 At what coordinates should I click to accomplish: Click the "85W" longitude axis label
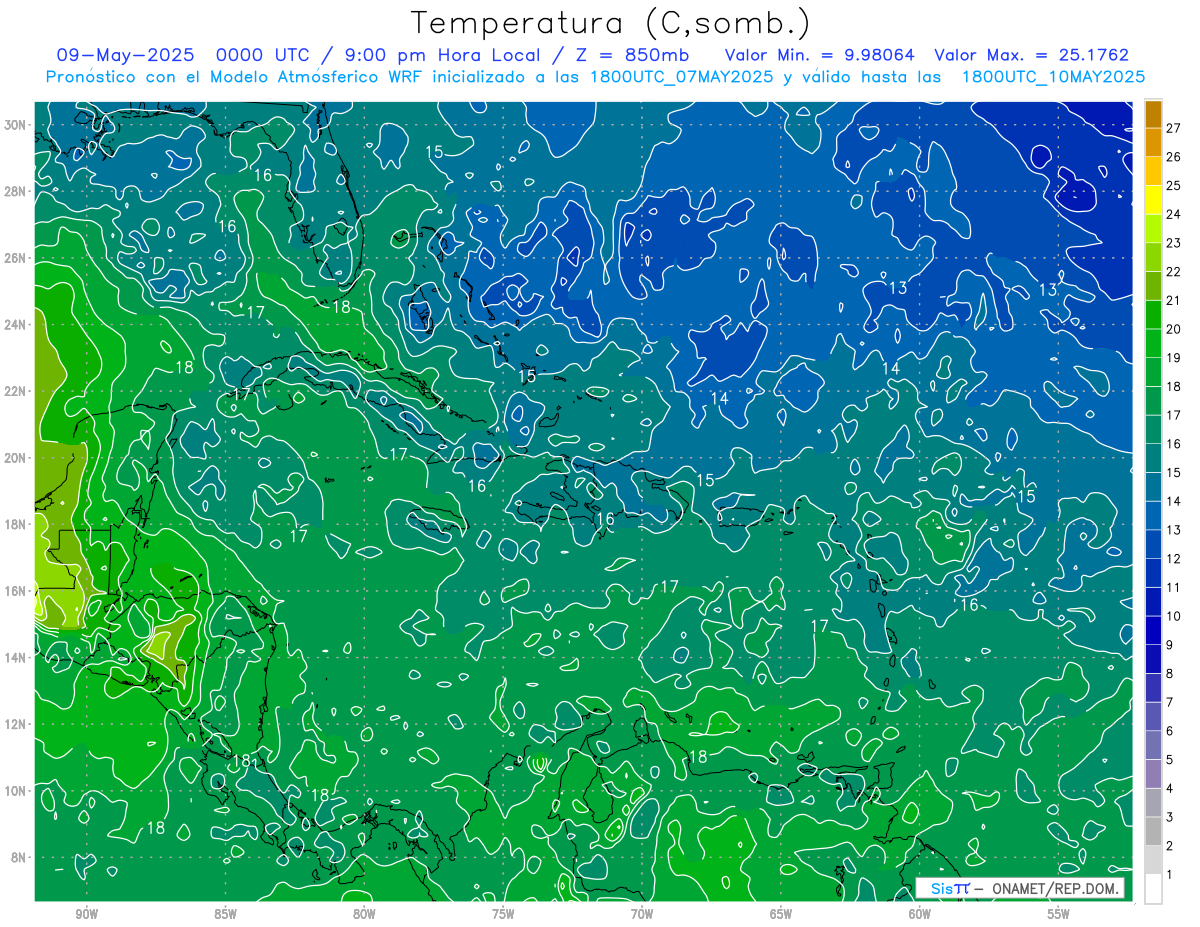pos(225,914)
